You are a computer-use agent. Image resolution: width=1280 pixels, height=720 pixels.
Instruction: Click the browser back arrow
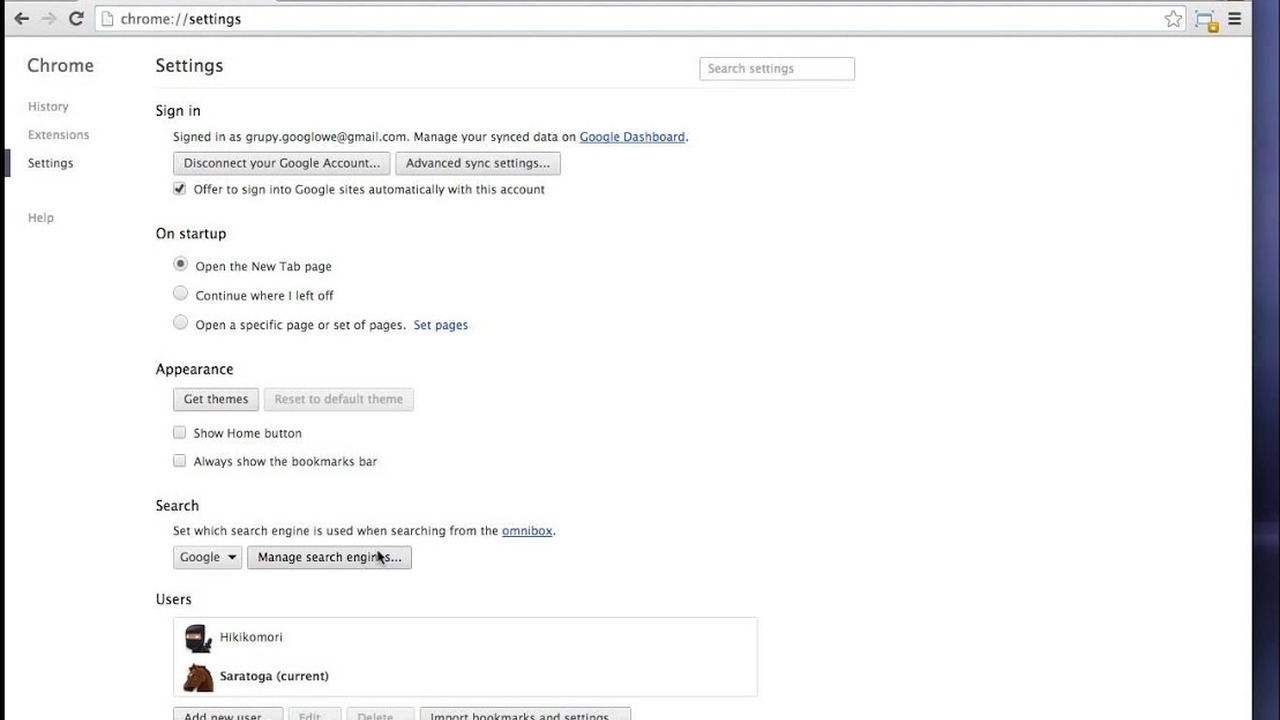point(21,18)
